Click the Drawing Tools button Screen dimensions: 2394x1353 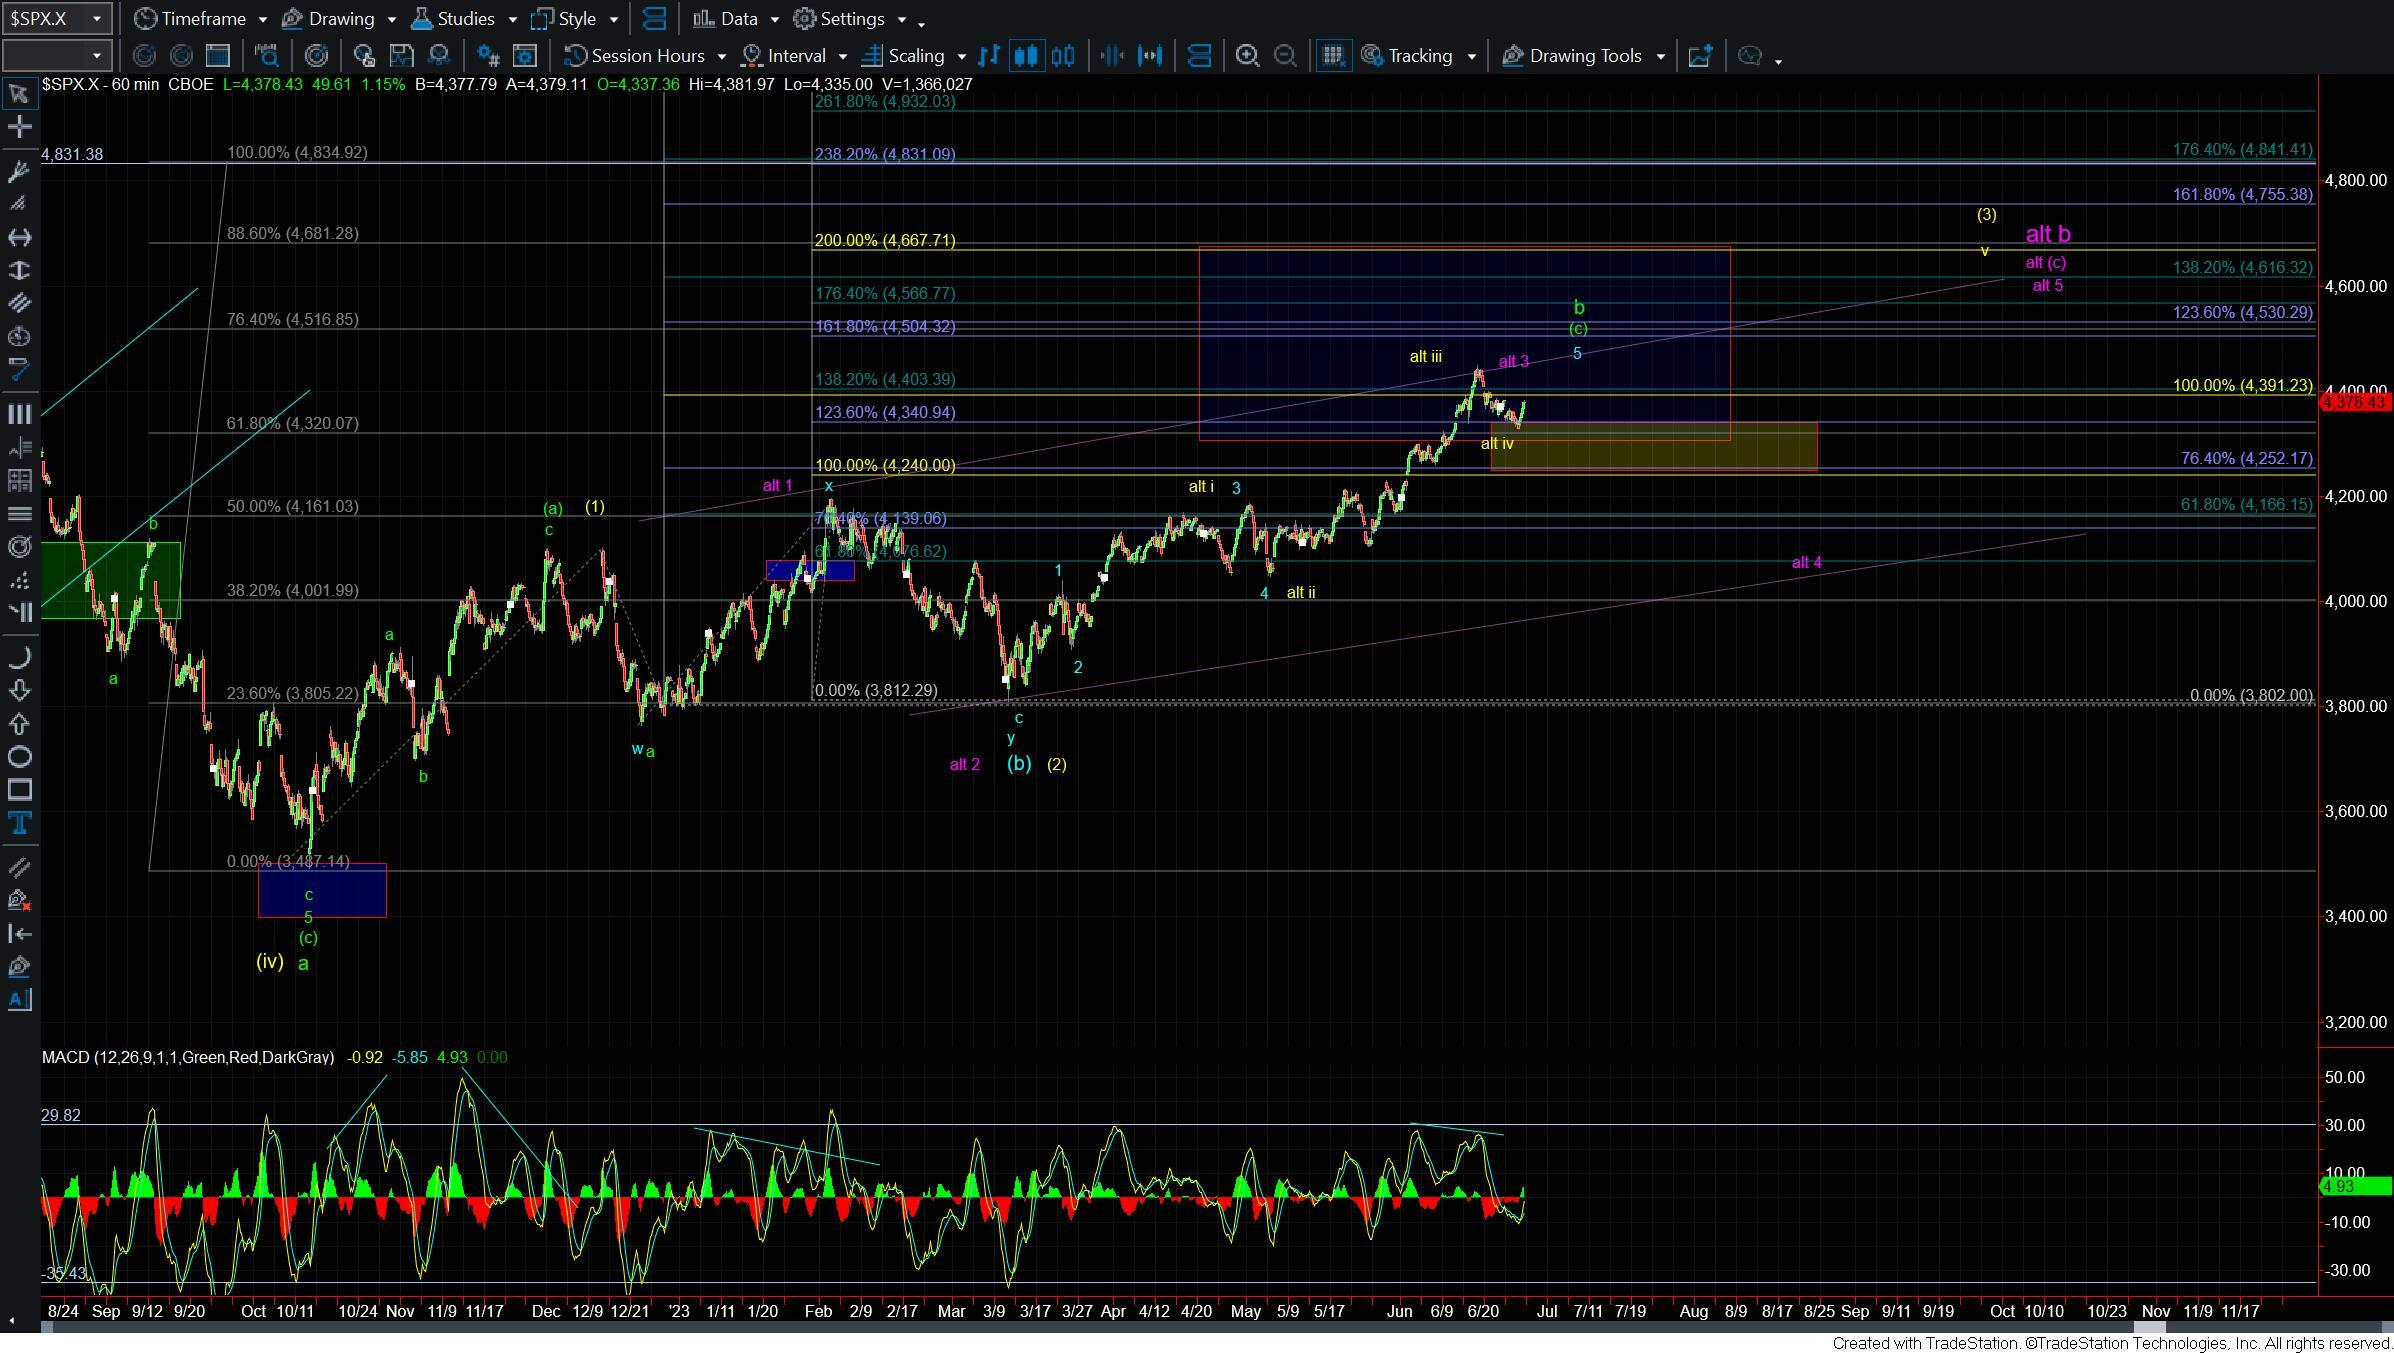[x=1585, y=56]
